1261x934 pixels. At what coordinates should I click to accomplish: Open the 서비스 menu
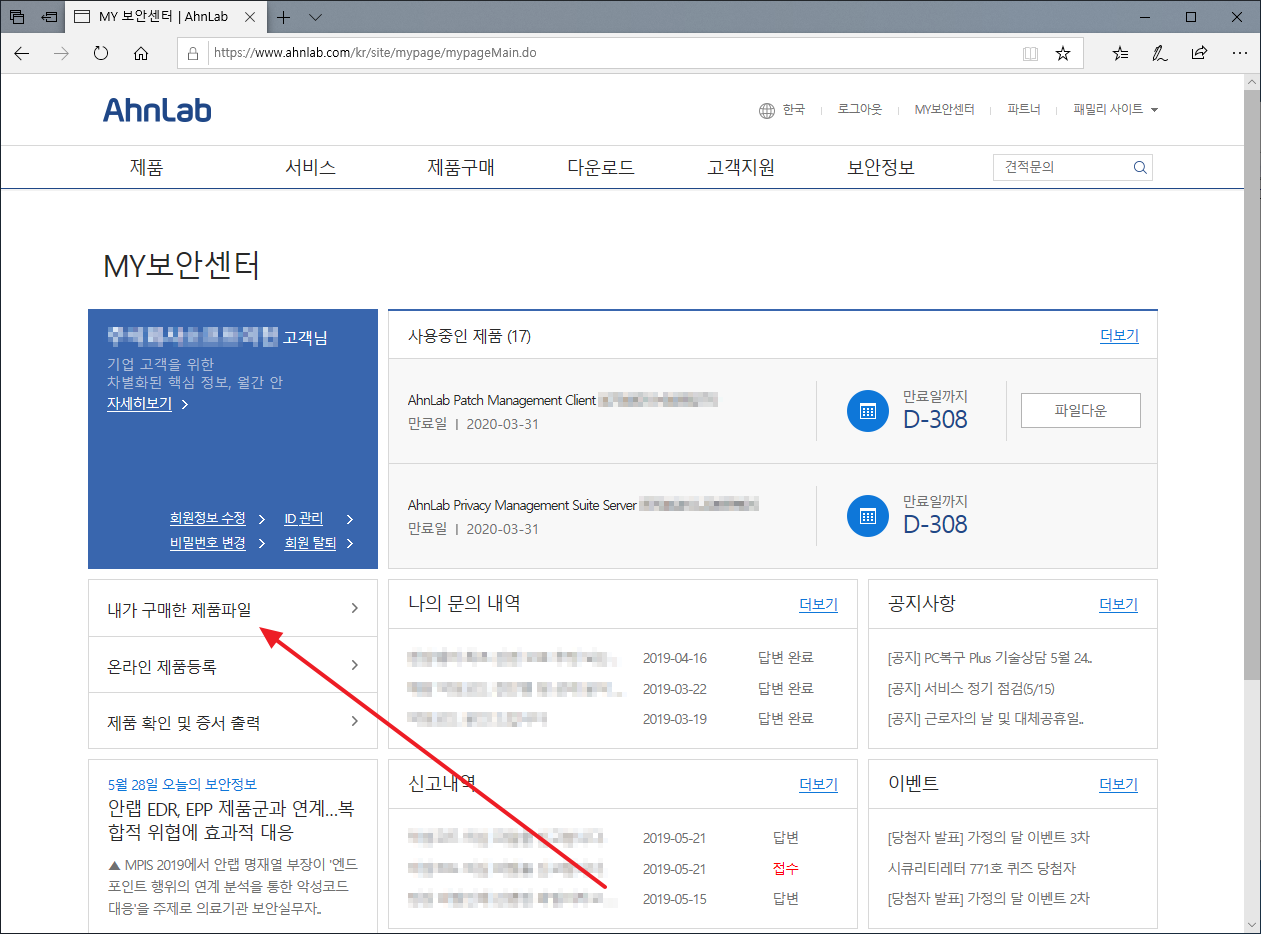310,168
